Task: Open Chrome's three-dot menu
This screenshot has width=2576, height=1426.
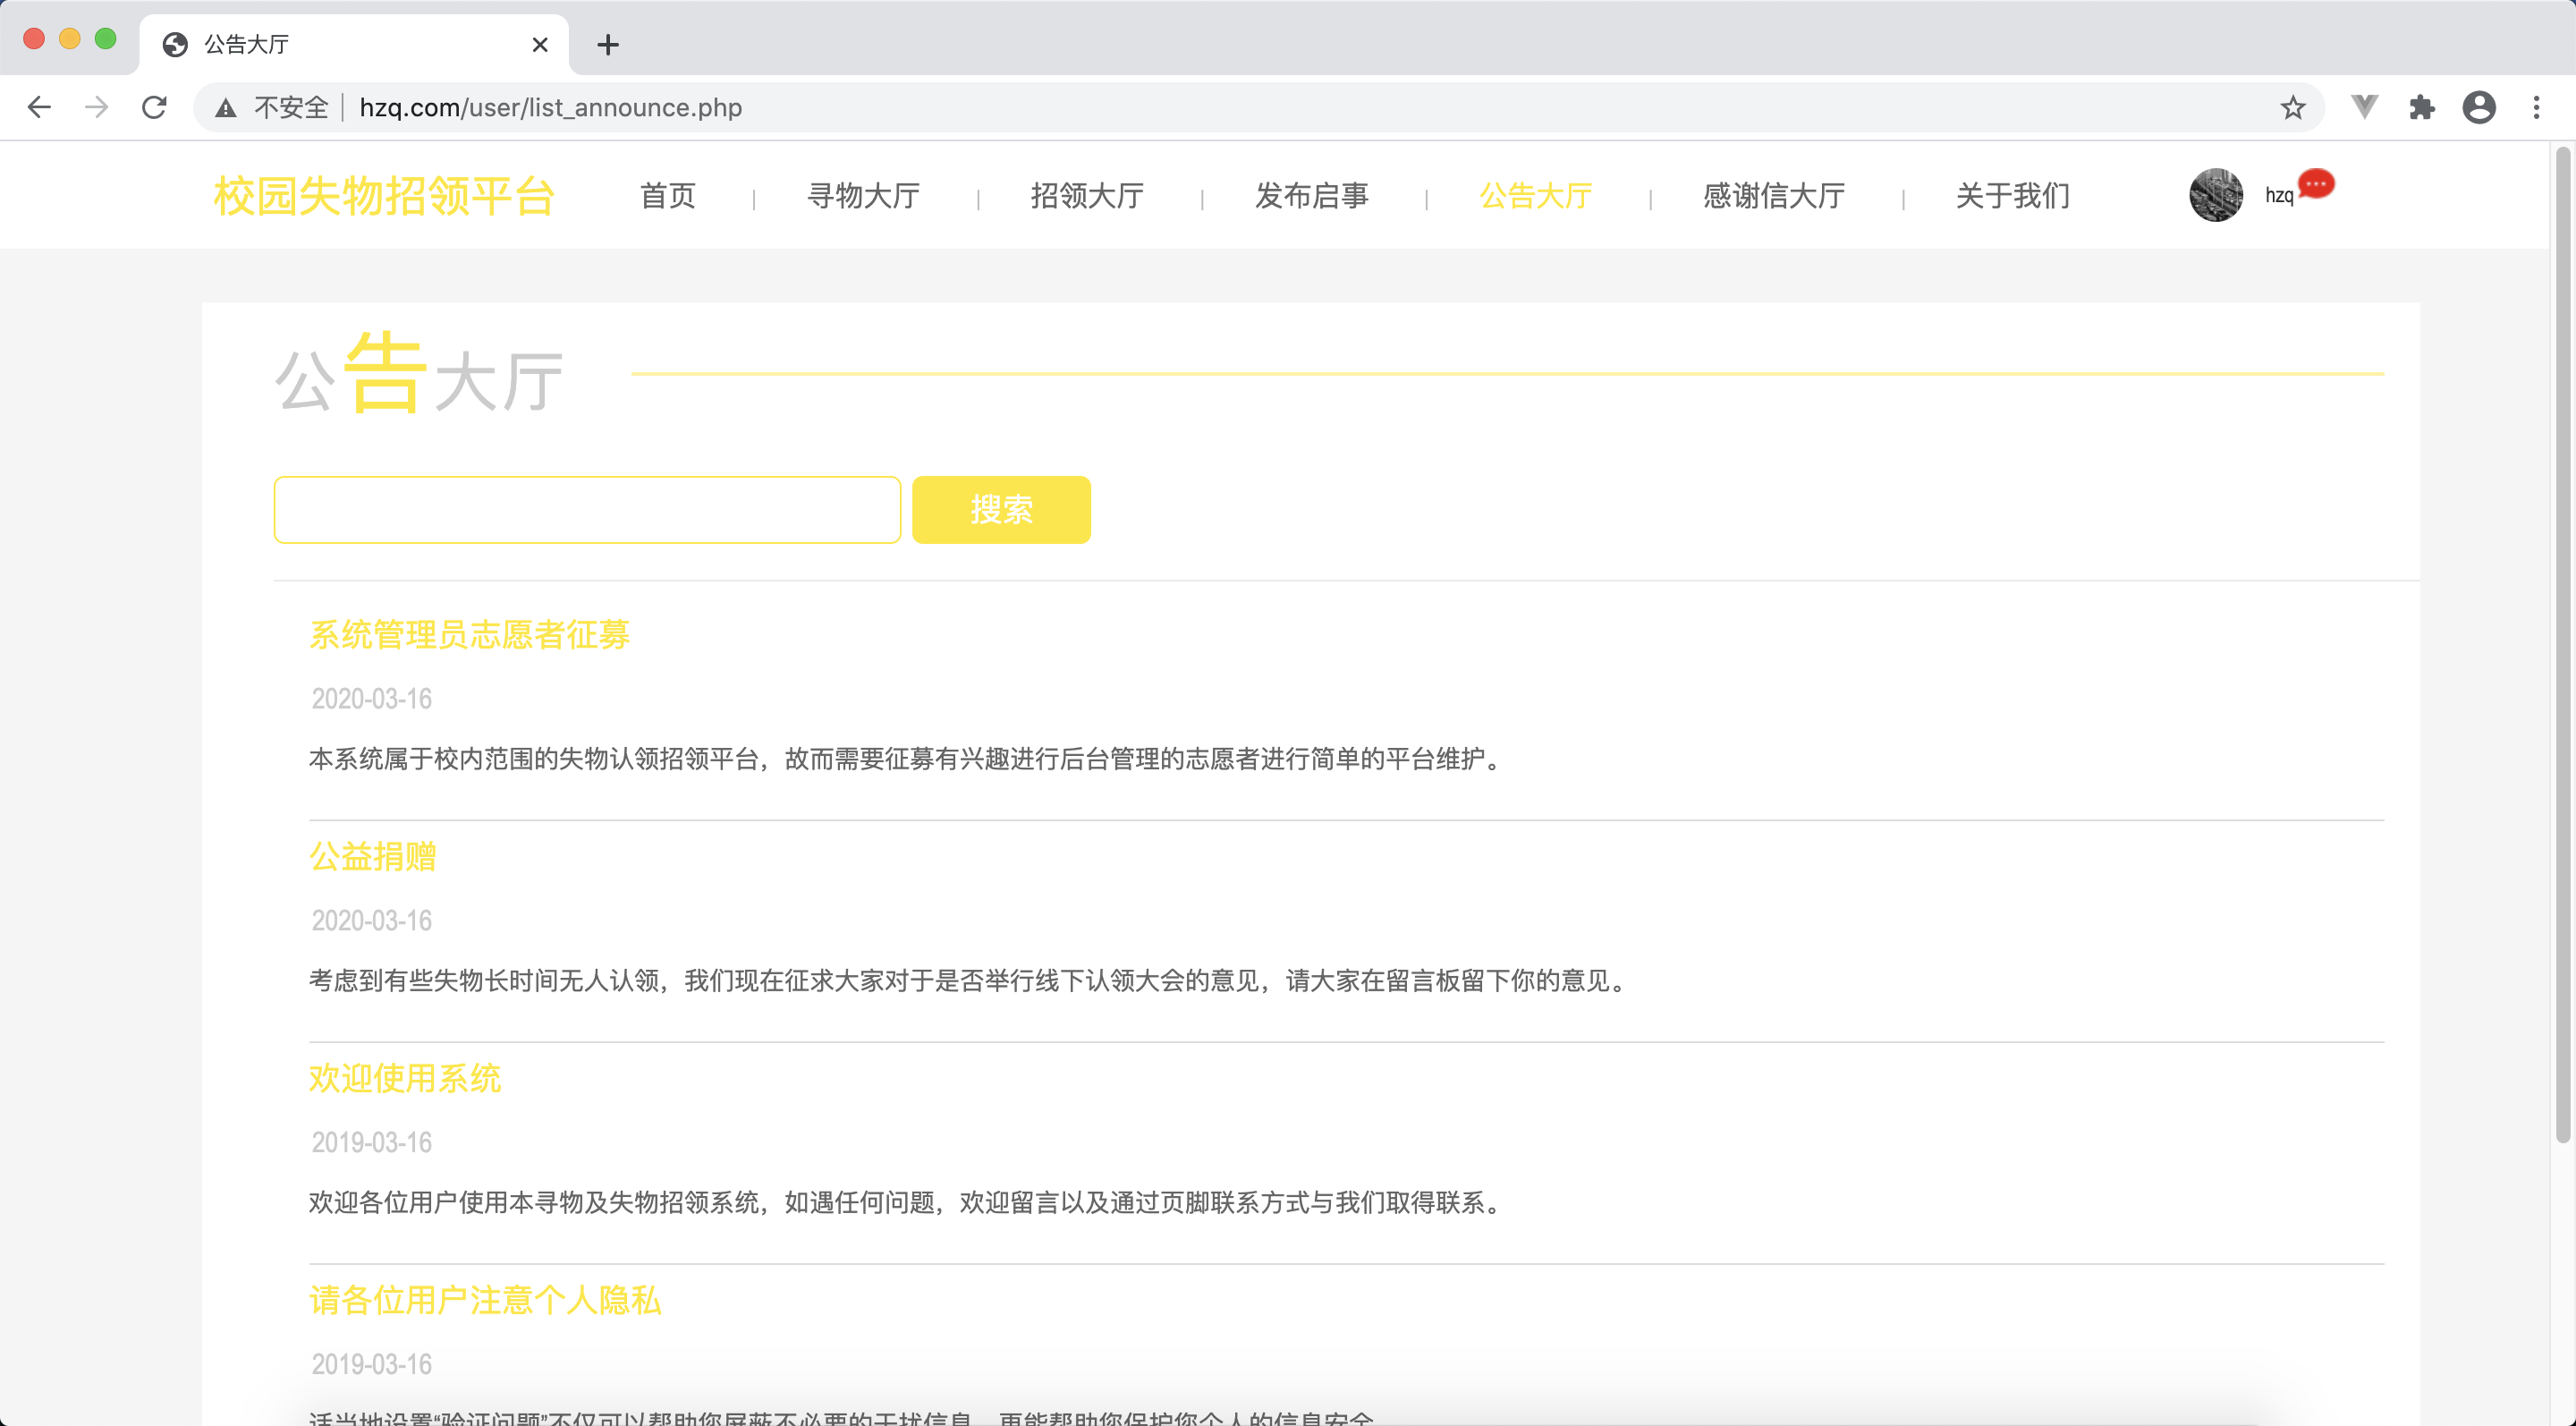Action: click(x=2536, y=107)
